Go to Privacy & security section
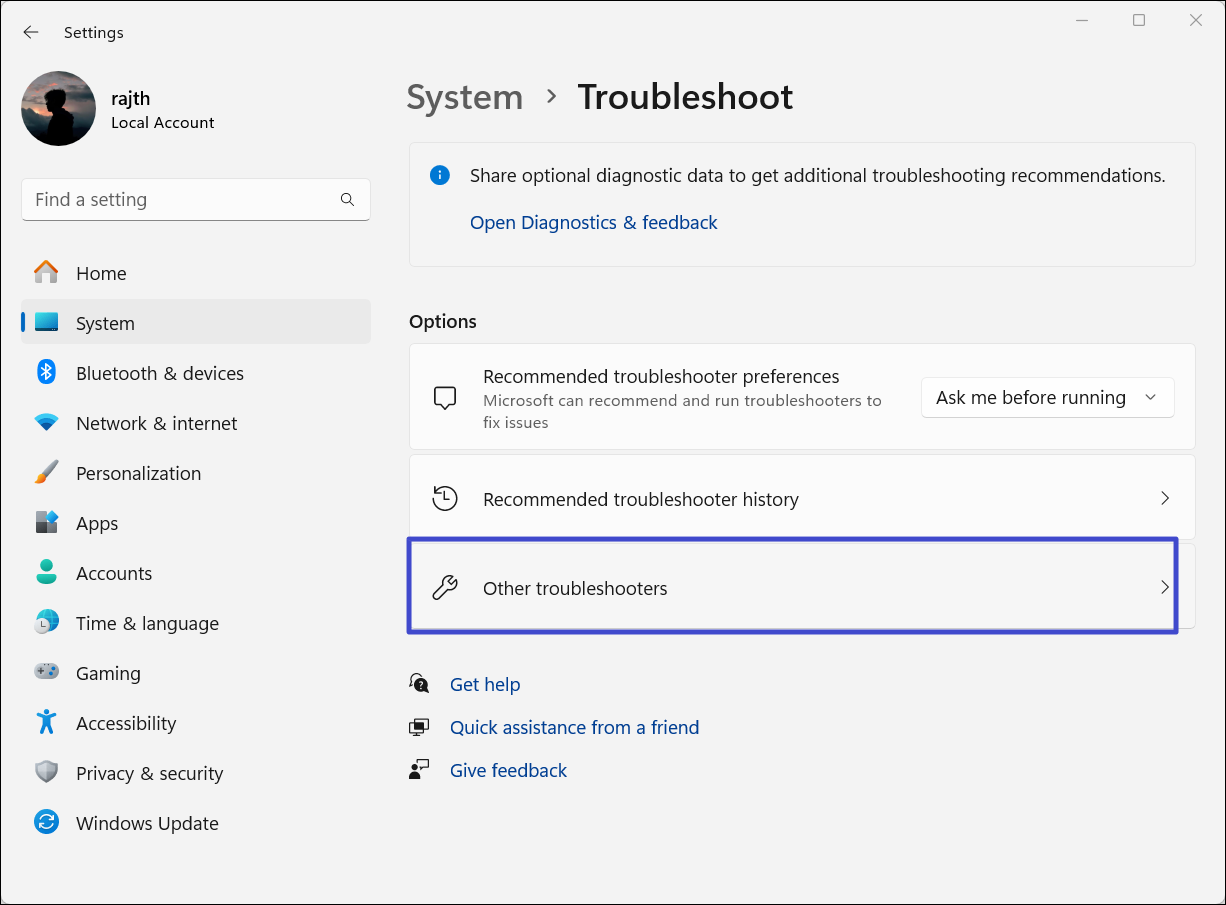The image size is (1226, 905). coord(149,773)
